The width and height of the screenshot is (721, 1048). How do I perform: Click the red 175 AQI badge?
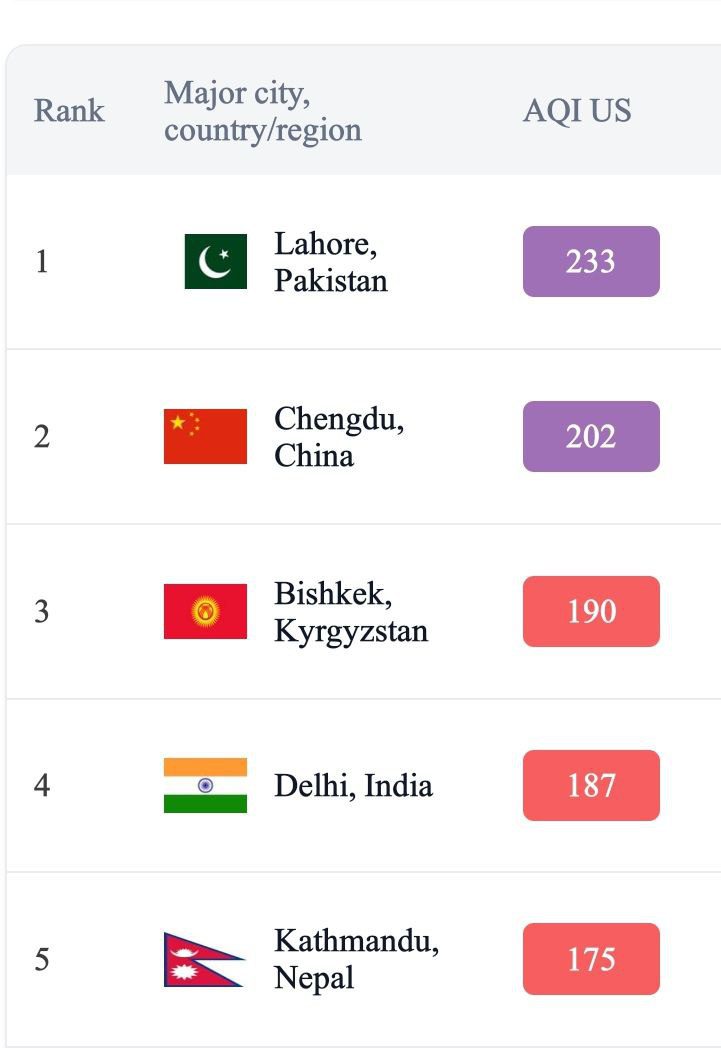click(591, 960)
